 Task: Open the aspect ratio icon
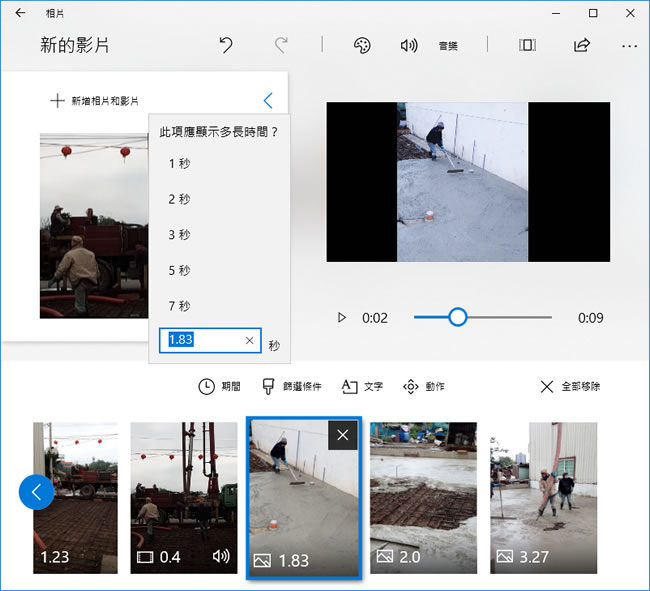(x=527, y=45)
